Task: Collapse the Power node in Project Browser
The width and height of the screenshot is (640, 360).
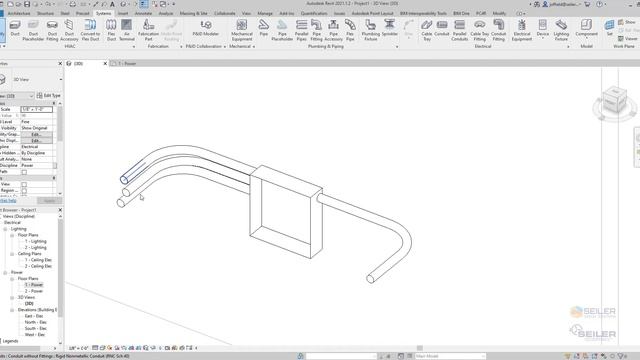Action: [5, 272]
